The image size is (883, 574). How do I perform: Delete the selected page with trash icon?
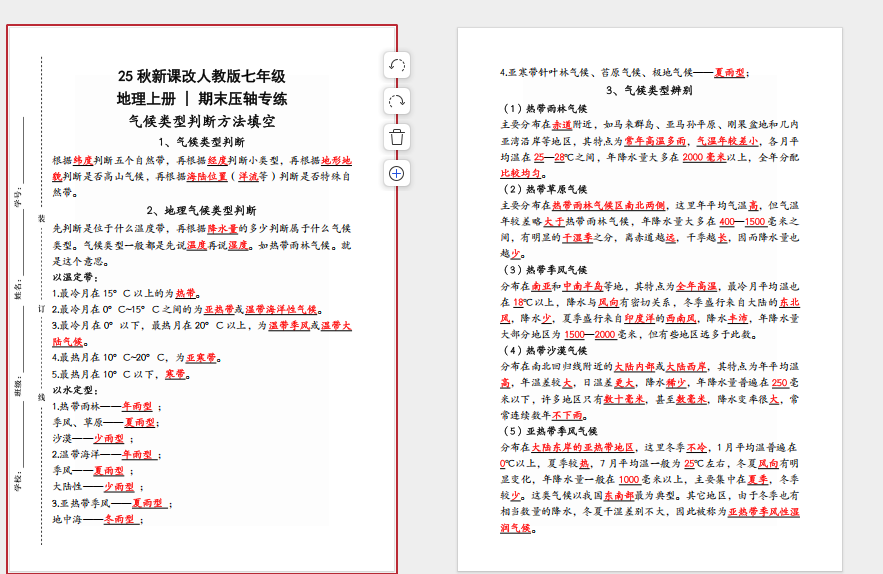coord(397,137)
